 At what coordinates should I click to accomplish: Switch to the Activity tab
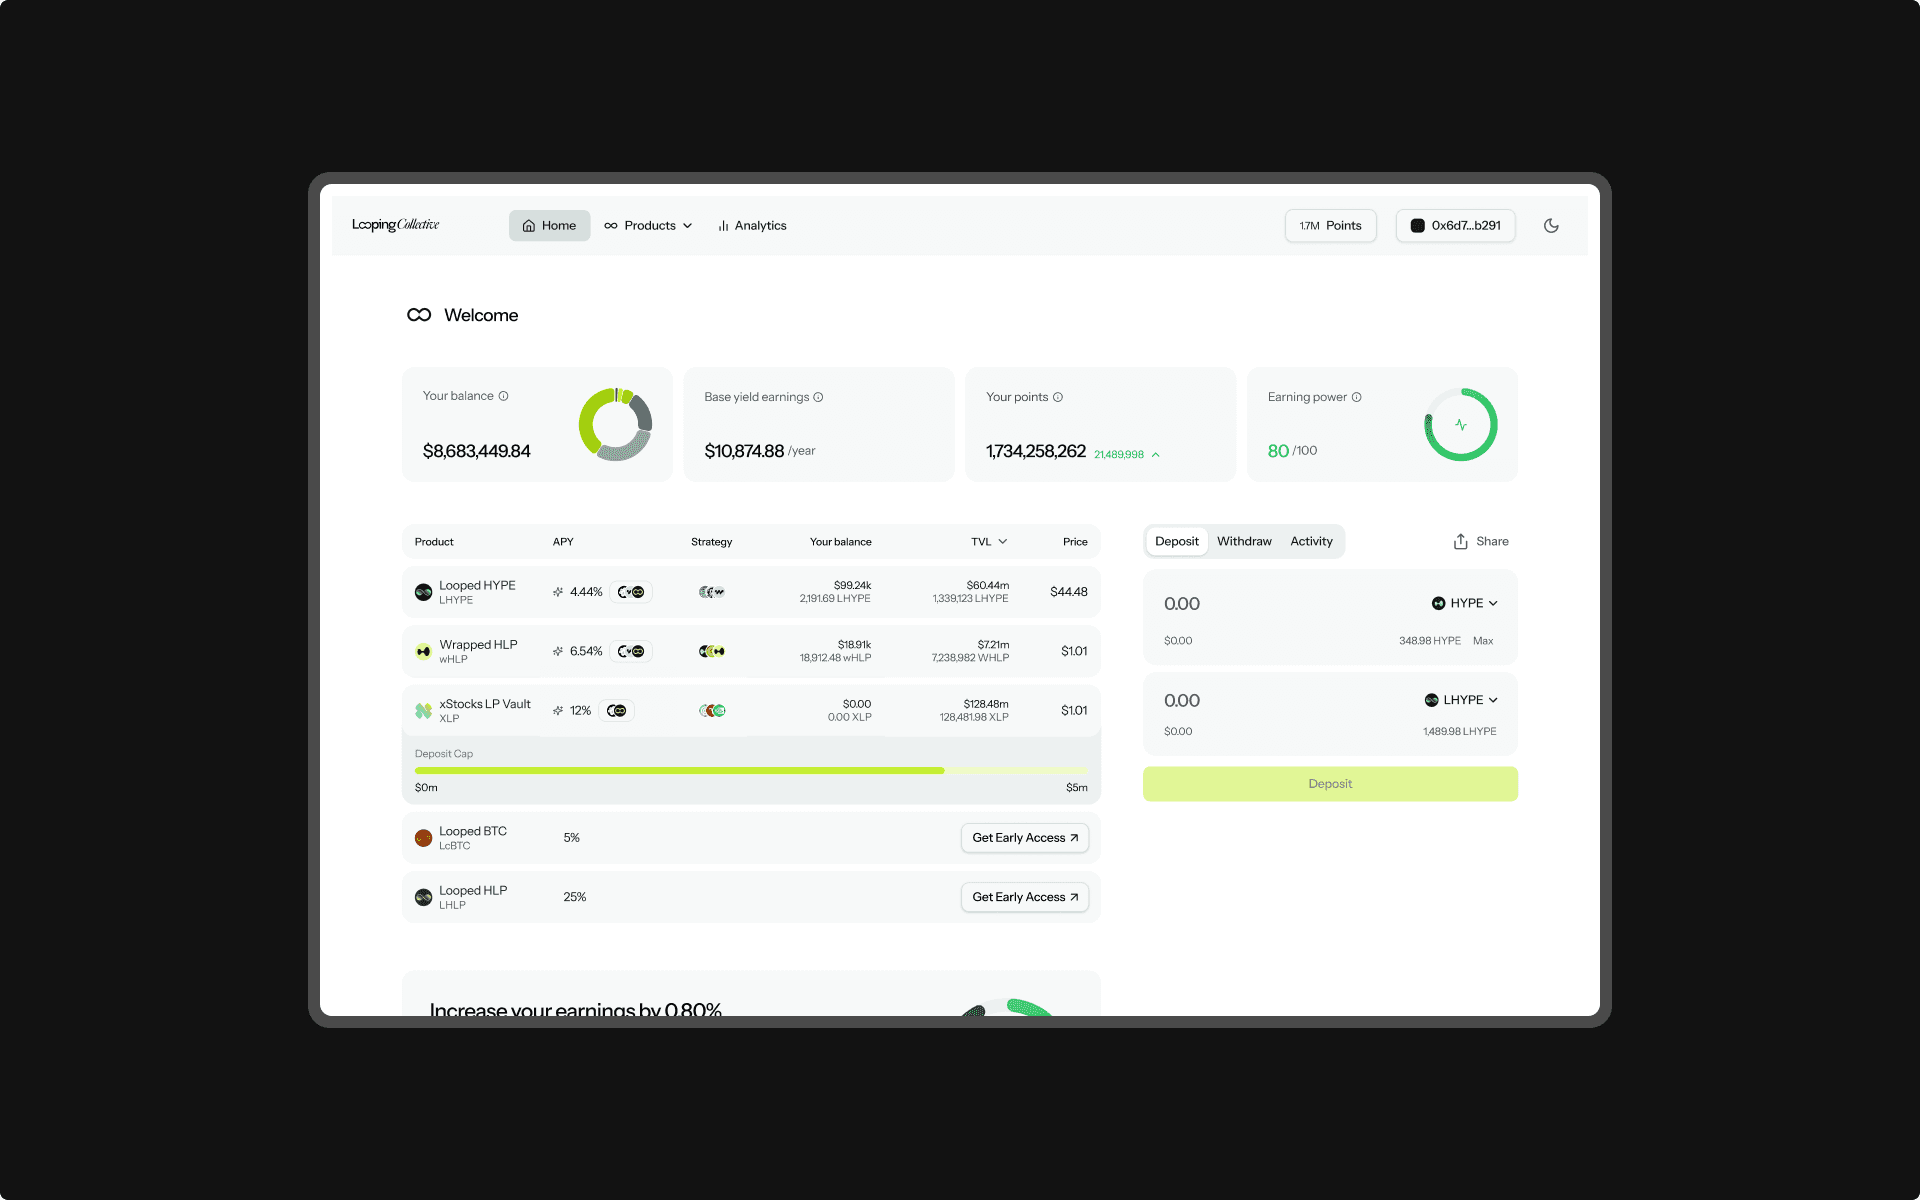tap(1311, 542)
